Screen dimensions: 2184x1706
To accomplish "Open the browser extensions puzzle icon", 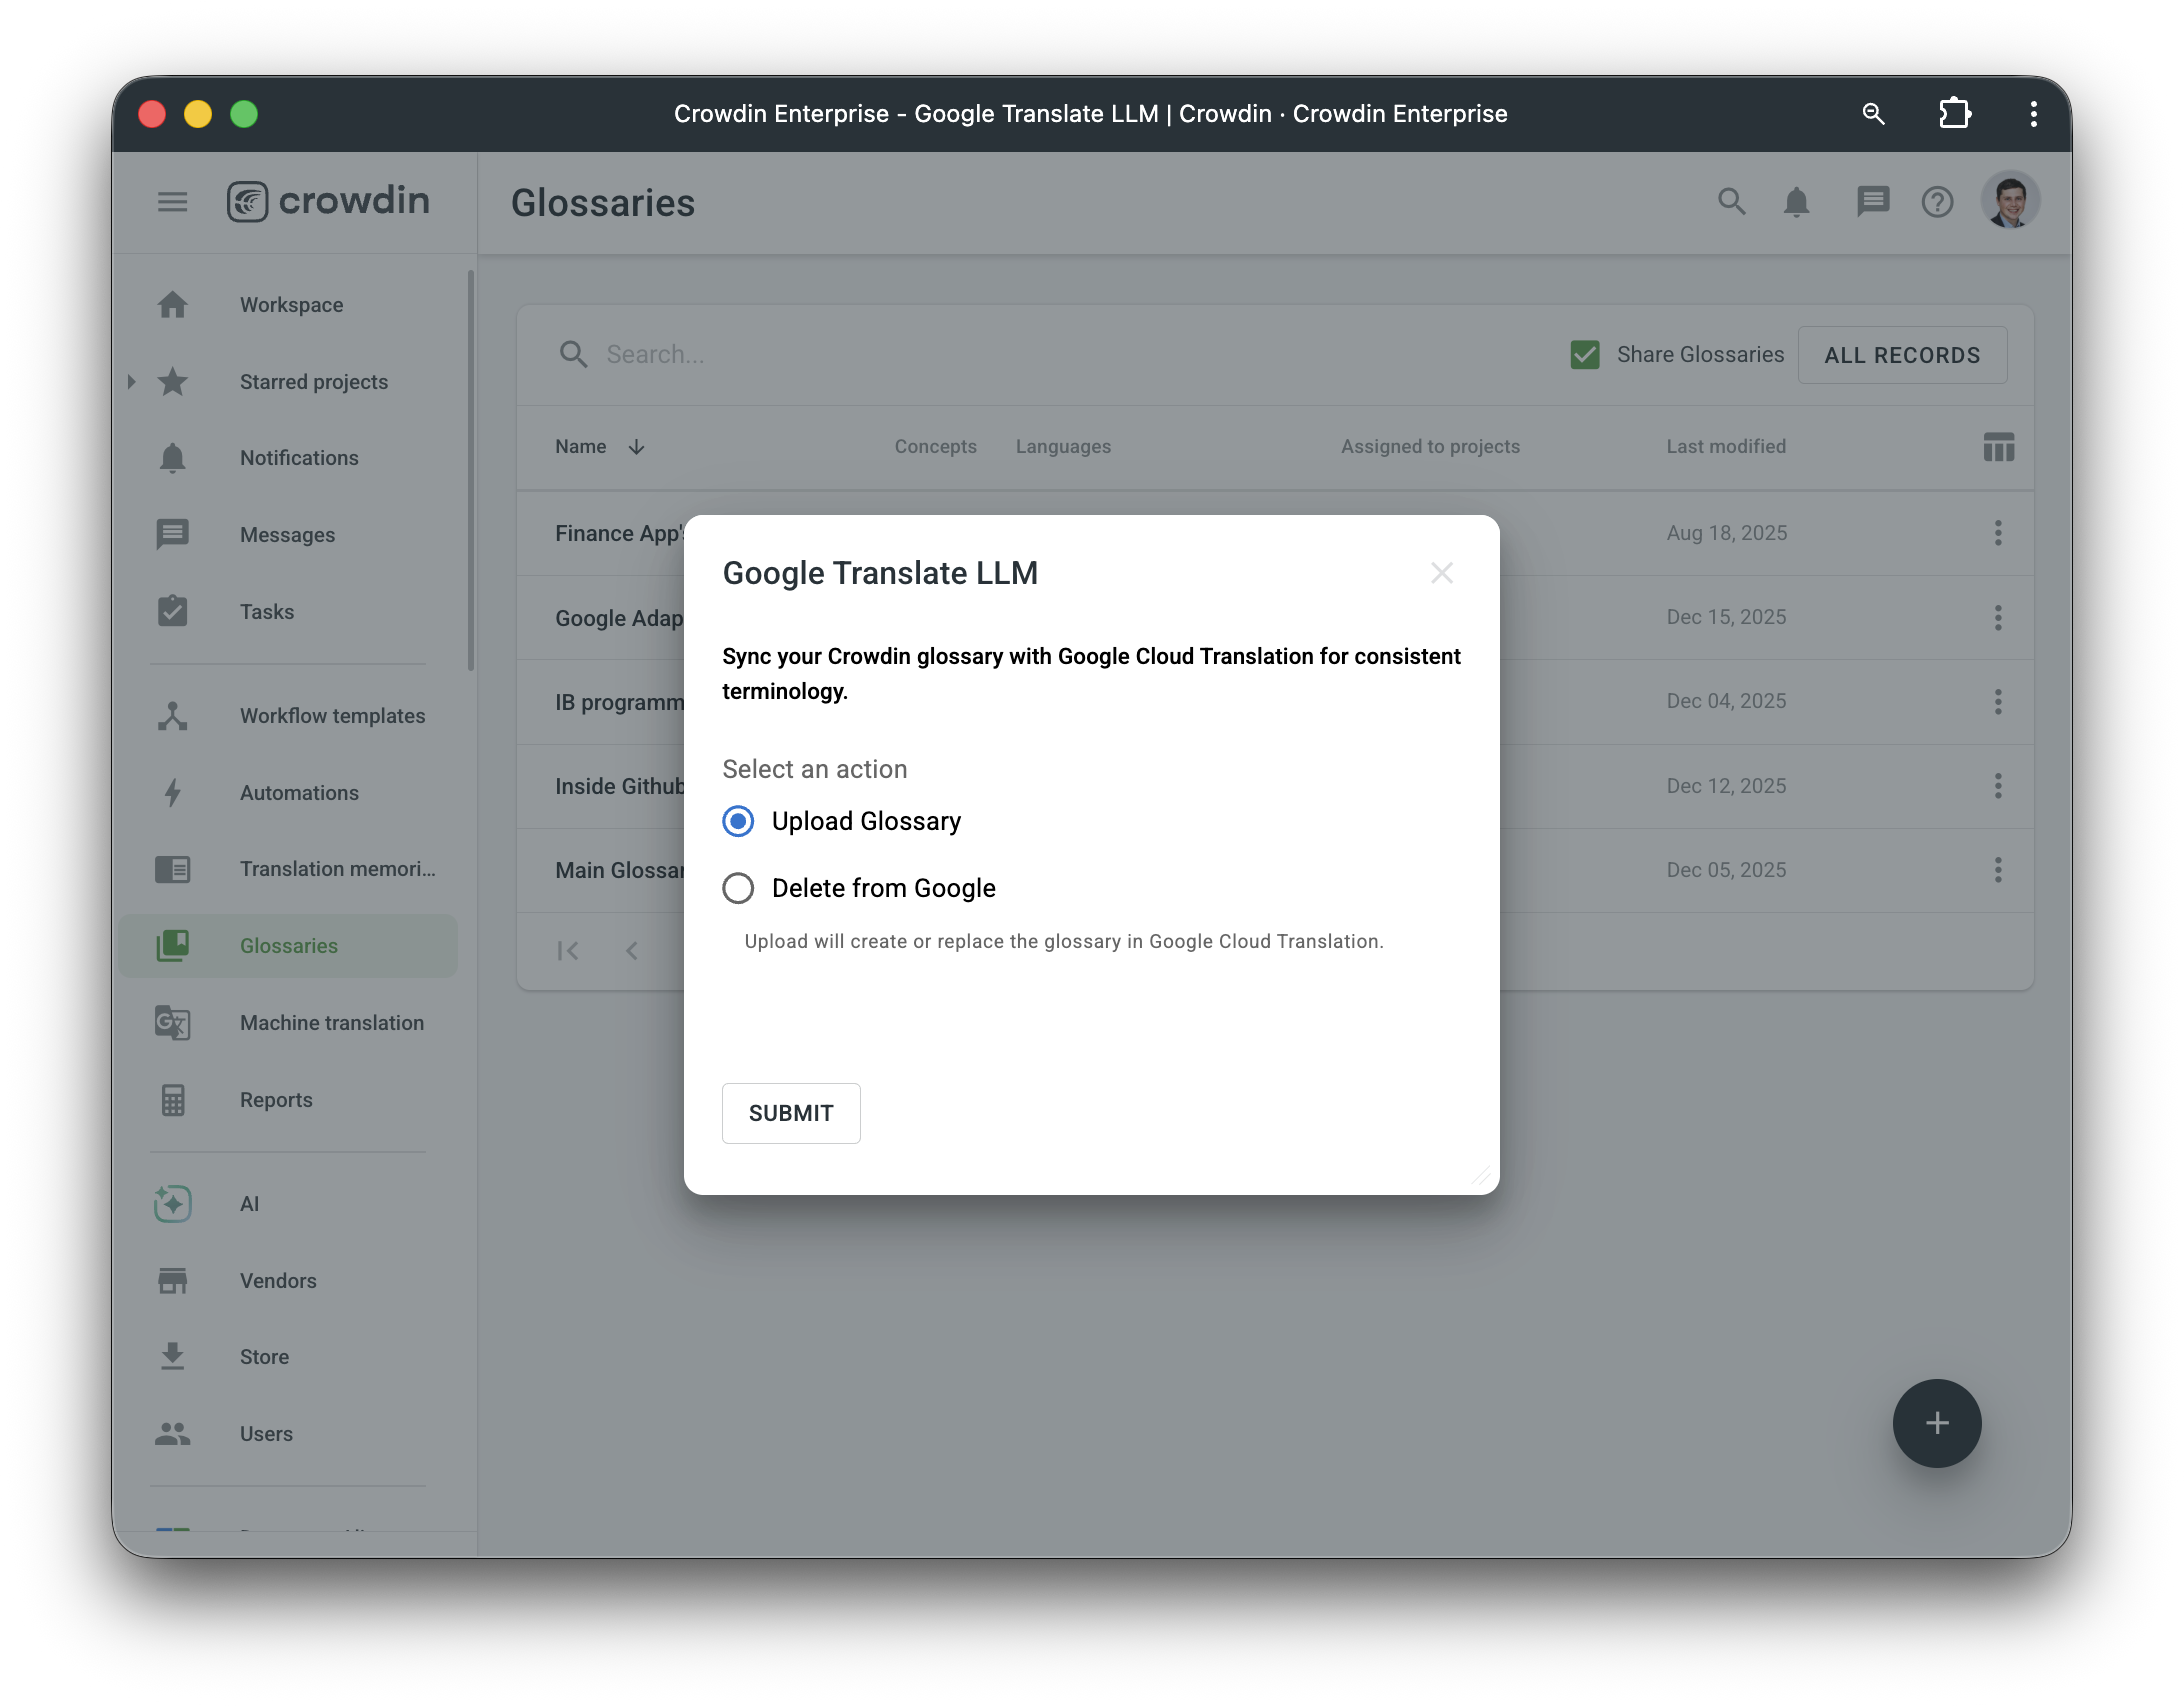I will (x=1955, y=114).
